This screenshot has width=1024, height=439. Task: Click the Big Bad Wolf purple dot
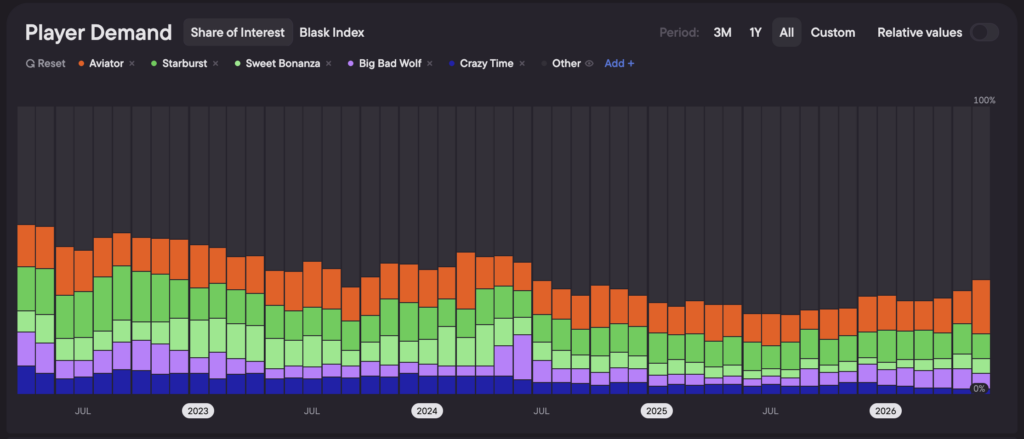click(351, 63)
